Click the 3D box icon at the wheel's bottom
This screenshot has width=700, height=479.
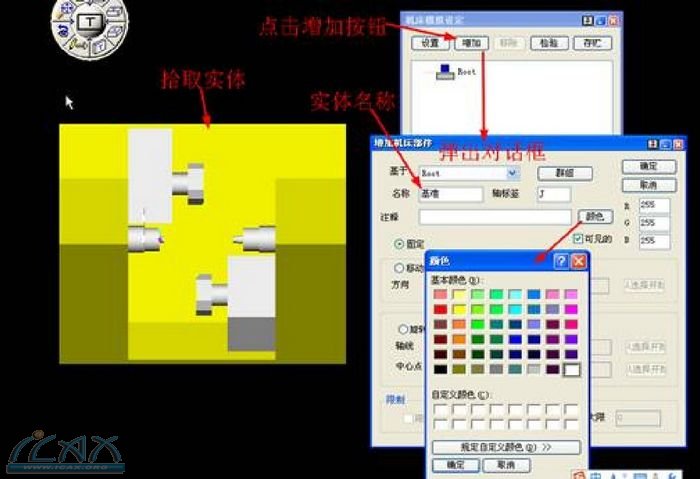(x=100, y=46)
